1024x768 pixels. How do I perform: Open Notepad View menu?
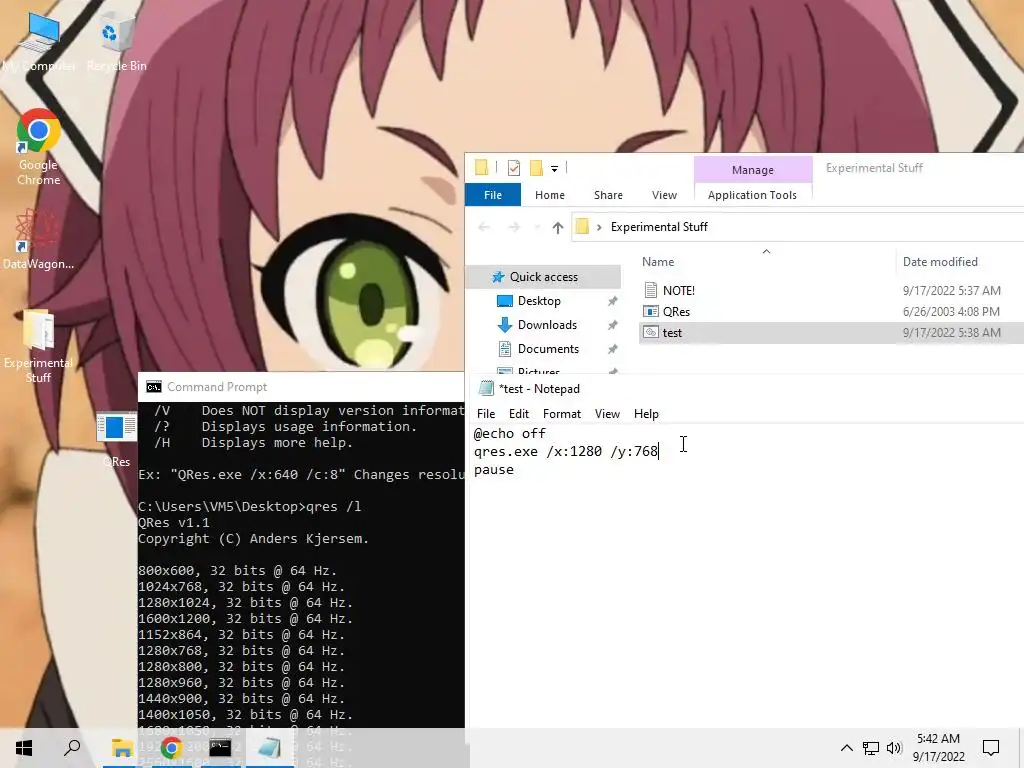(x=607, y=414)
